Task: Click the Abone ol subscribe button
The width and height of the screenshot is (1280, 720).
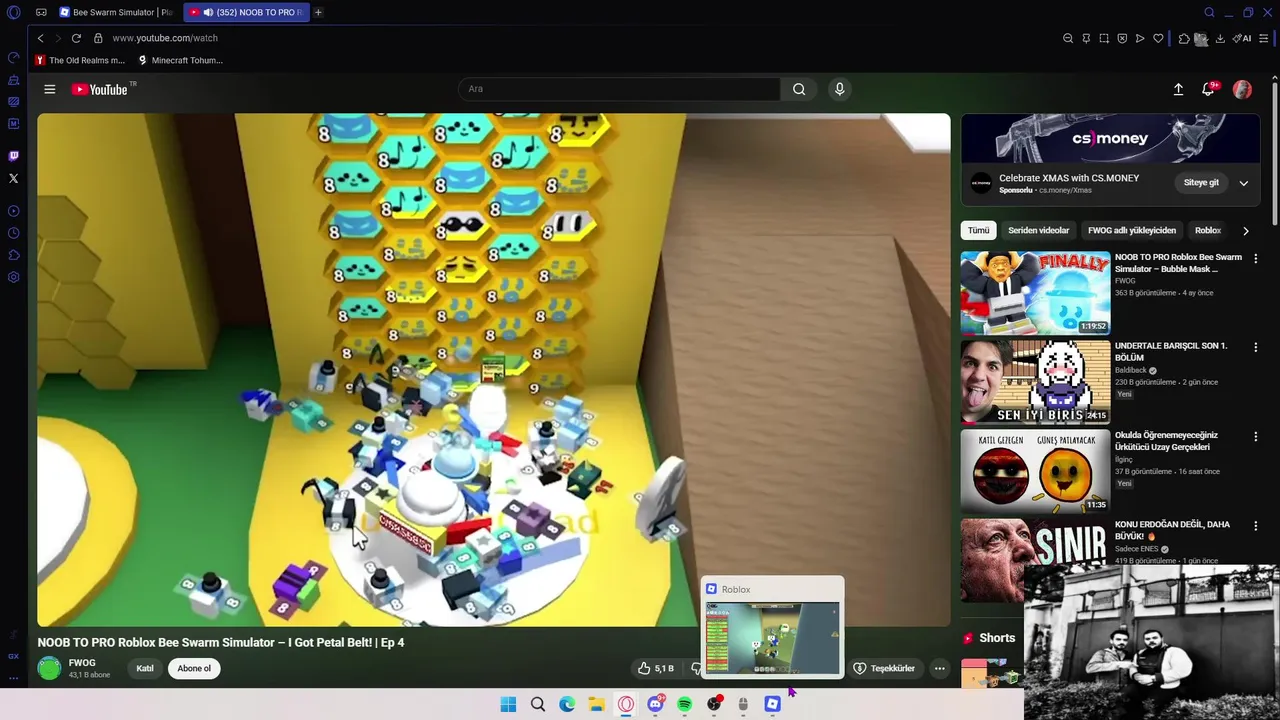Action: [194, 668]
